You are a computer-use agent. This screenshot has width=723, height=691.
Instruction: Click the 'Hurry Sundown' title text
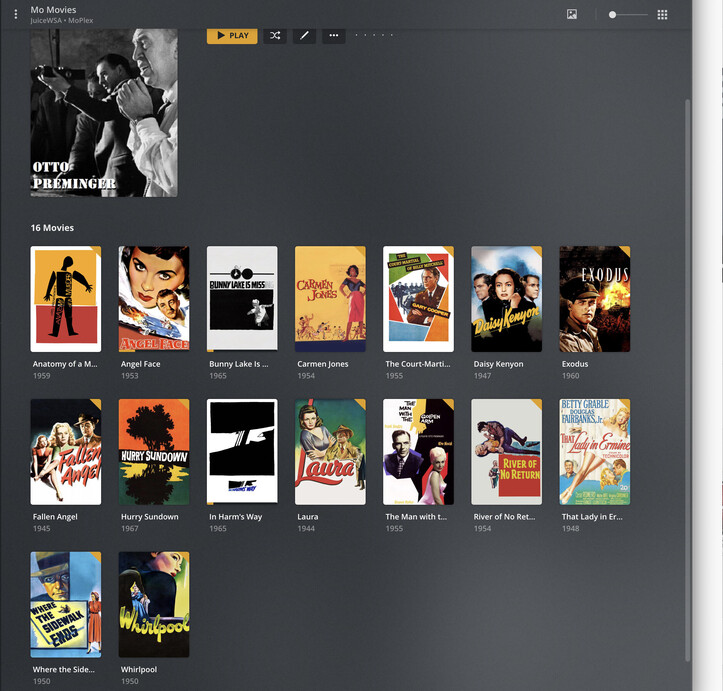149,517
